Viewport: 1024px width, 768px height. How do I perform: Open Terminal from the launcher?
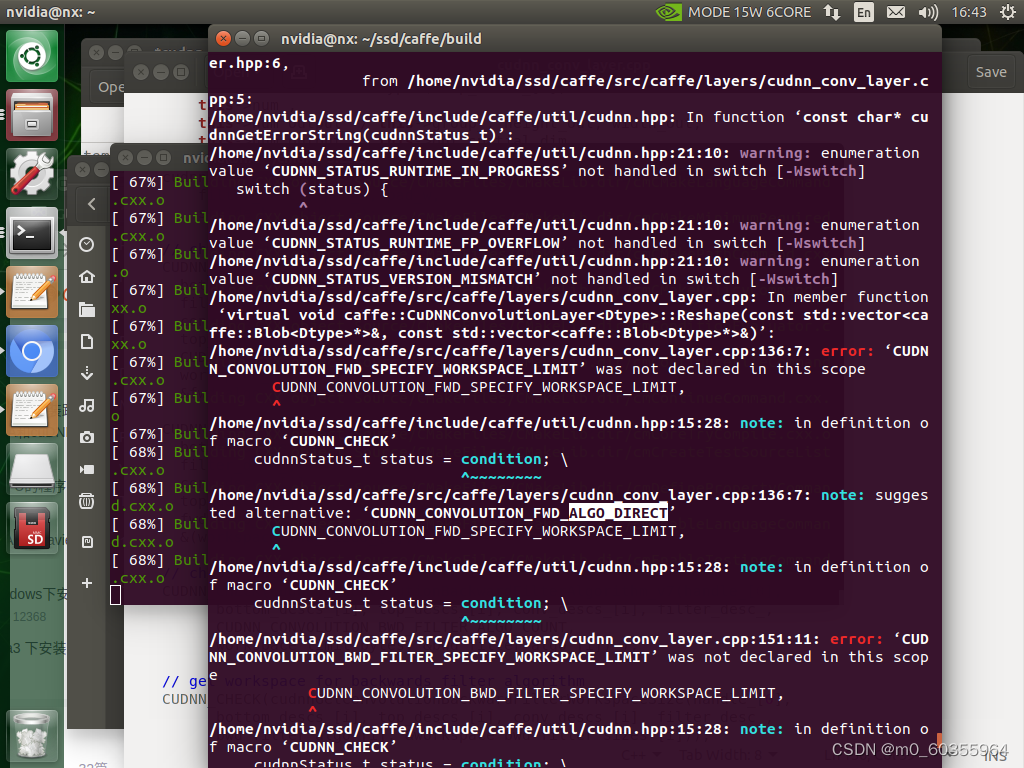tap(32, 232)
